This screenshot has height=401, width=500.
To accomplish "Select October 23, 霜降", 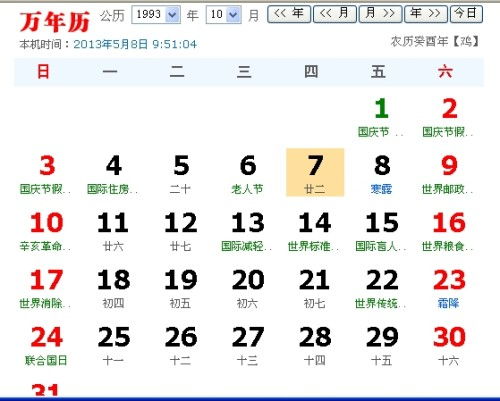I will 449,289.
